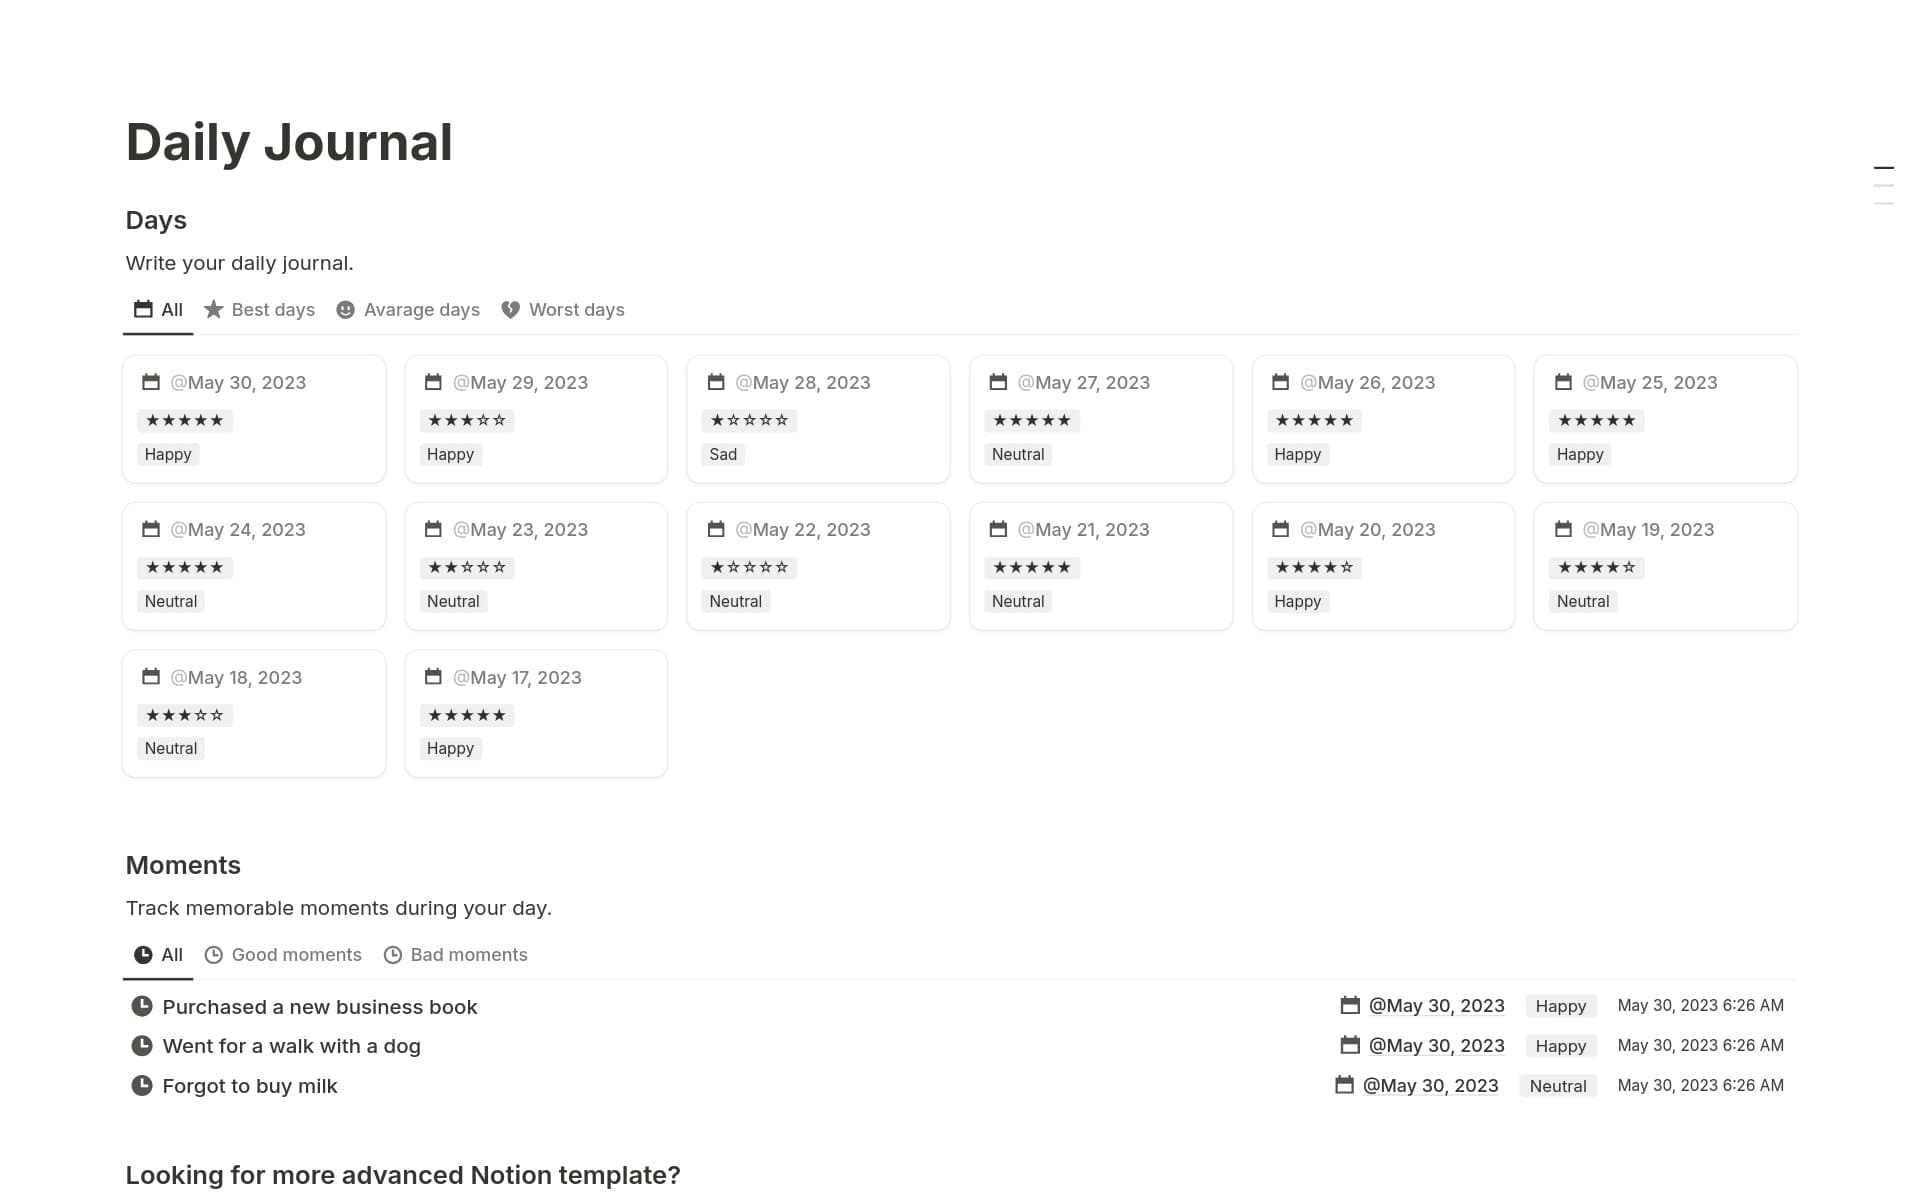The image size is (1920, 1199).
Task: Click the calendar icon on May 17, 2023 card
Action: [433, 677]
